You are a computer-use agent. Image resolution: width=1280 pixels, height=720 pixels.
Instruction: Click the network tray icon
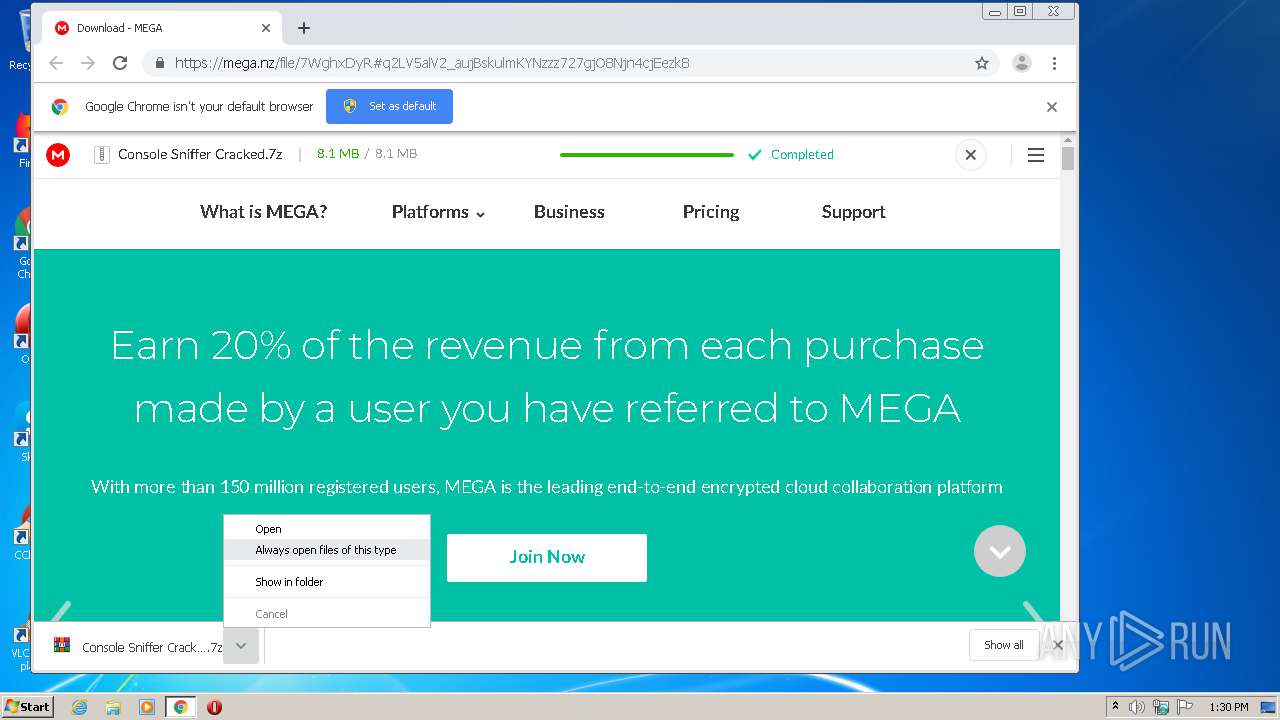click(x=1160, y=707)
